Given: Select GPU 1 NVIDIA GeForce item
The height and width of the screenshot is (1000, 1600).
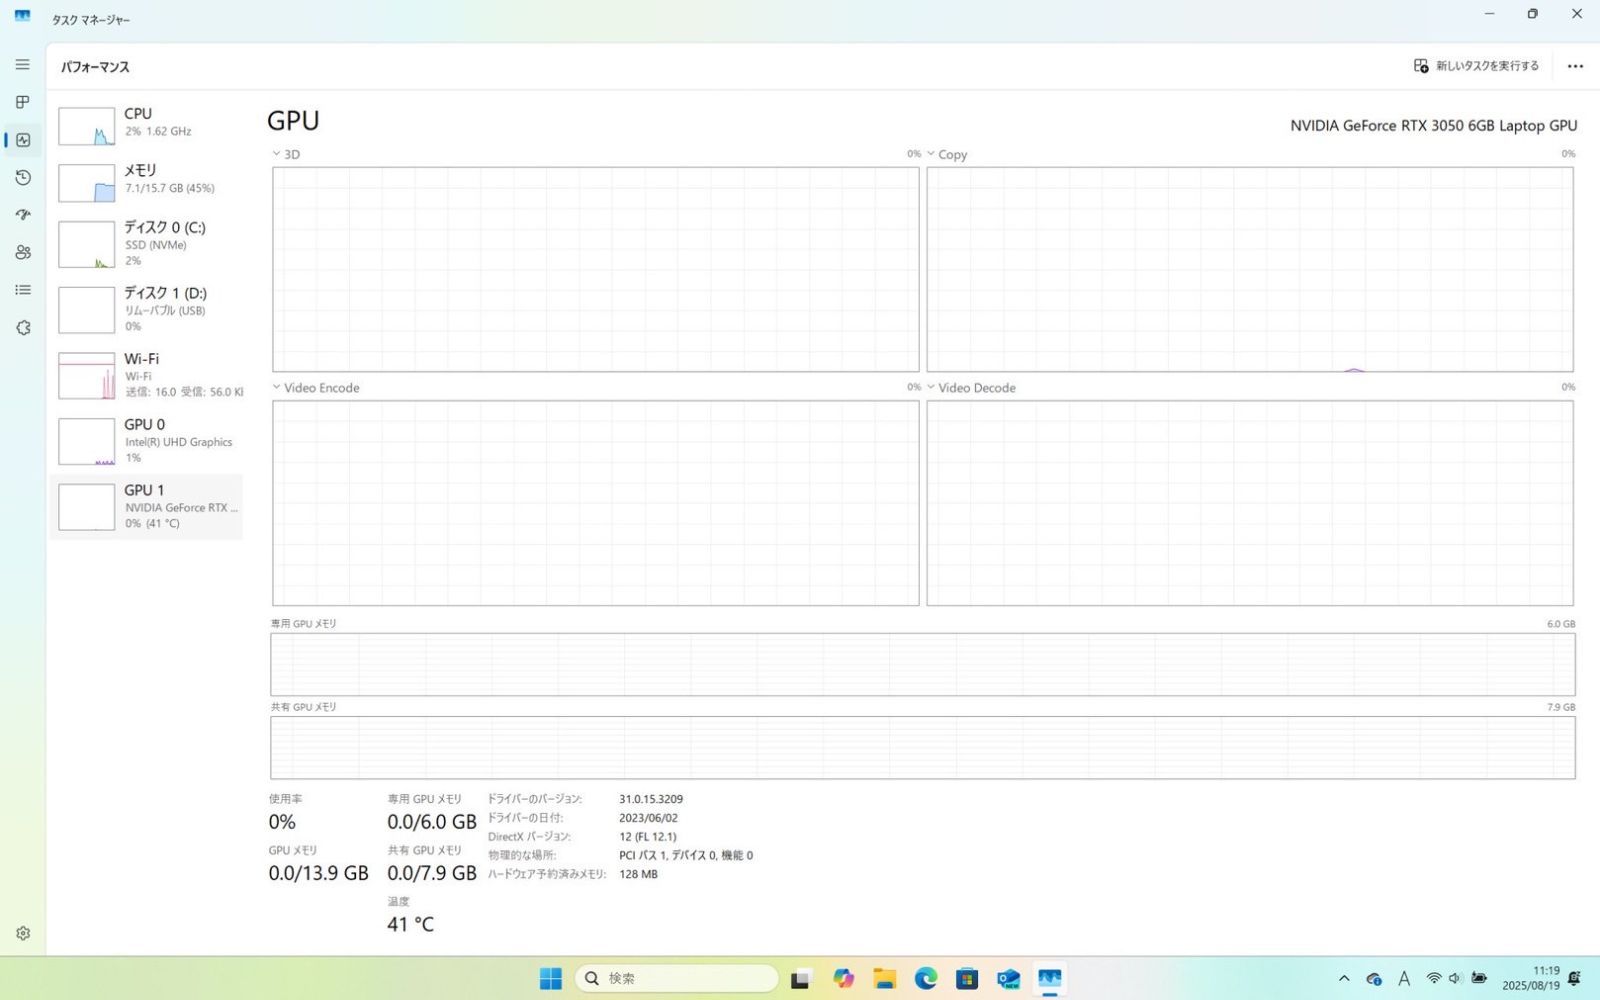Looking at the screenshot, I should [x=147, y=507].
